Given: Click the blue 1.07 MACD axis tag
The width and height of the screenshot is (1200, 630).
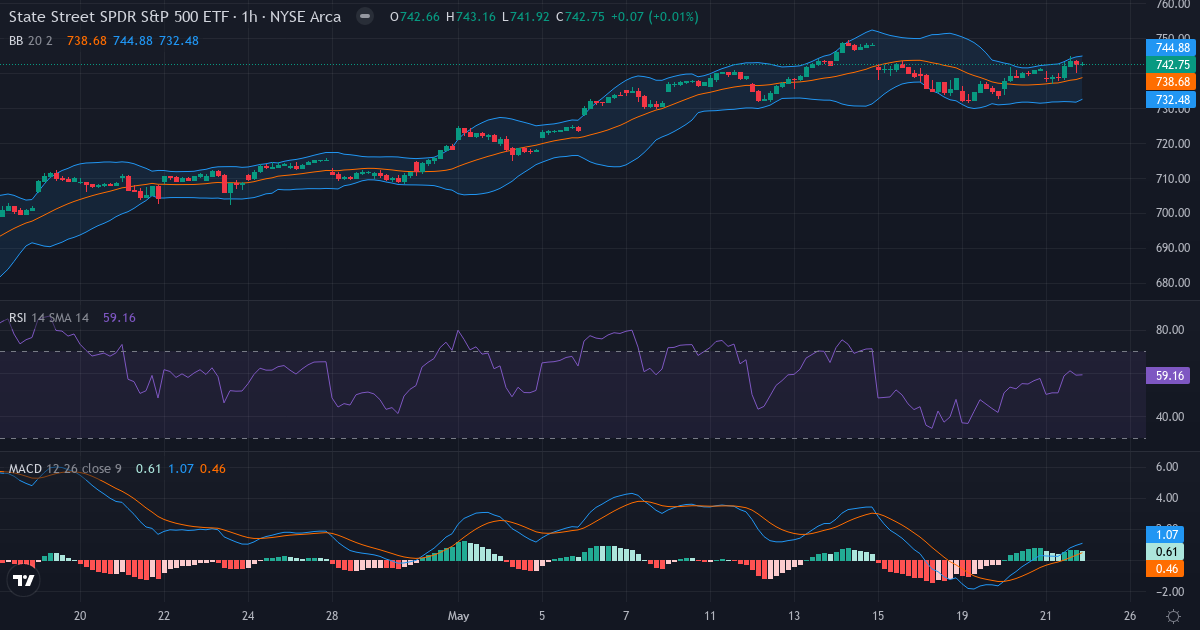Looking at the screenshot, I should coord(1165,535).
